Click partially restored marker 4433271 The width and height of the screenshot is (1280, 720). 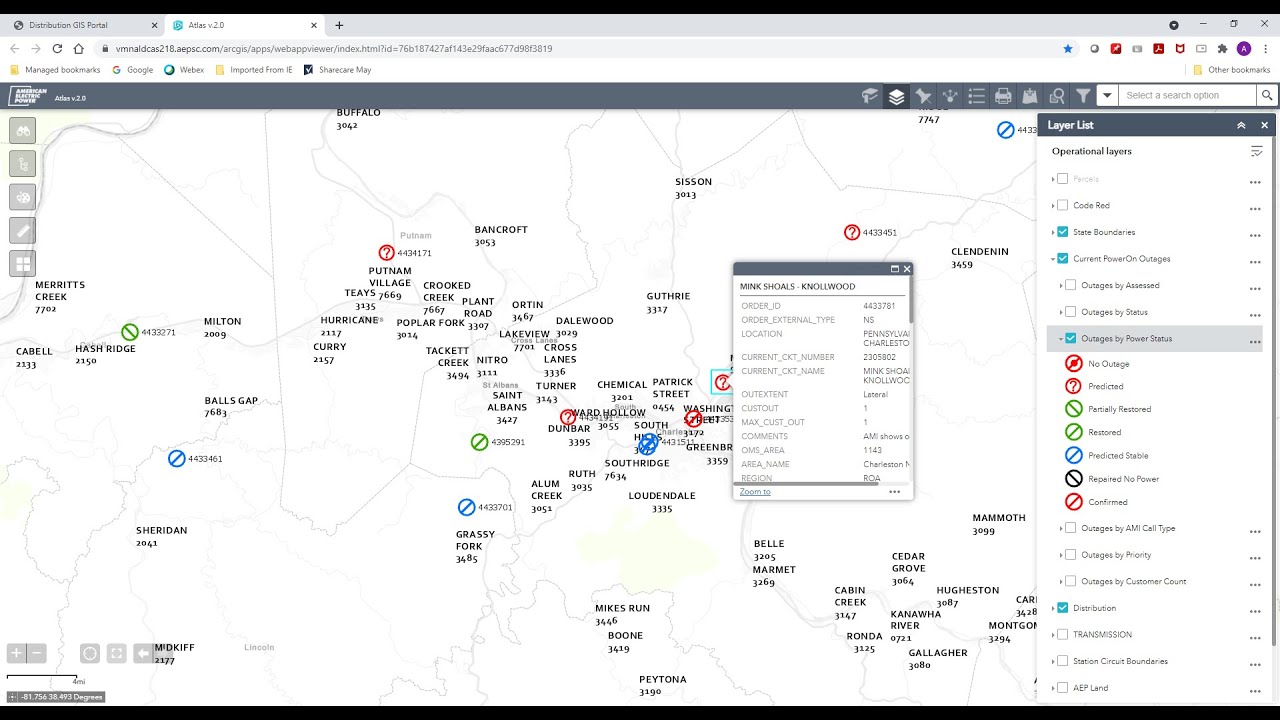click(130, 332)
